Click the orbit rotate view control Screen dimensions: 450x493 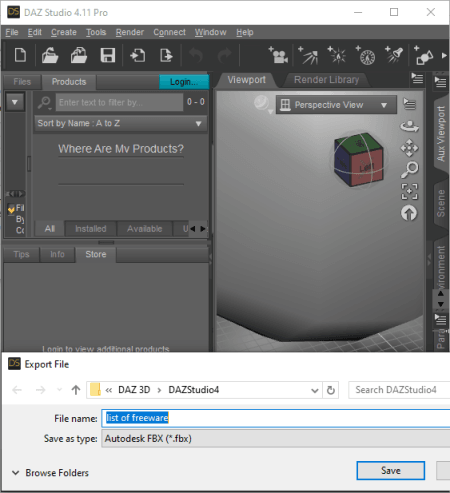click(409, 126)
